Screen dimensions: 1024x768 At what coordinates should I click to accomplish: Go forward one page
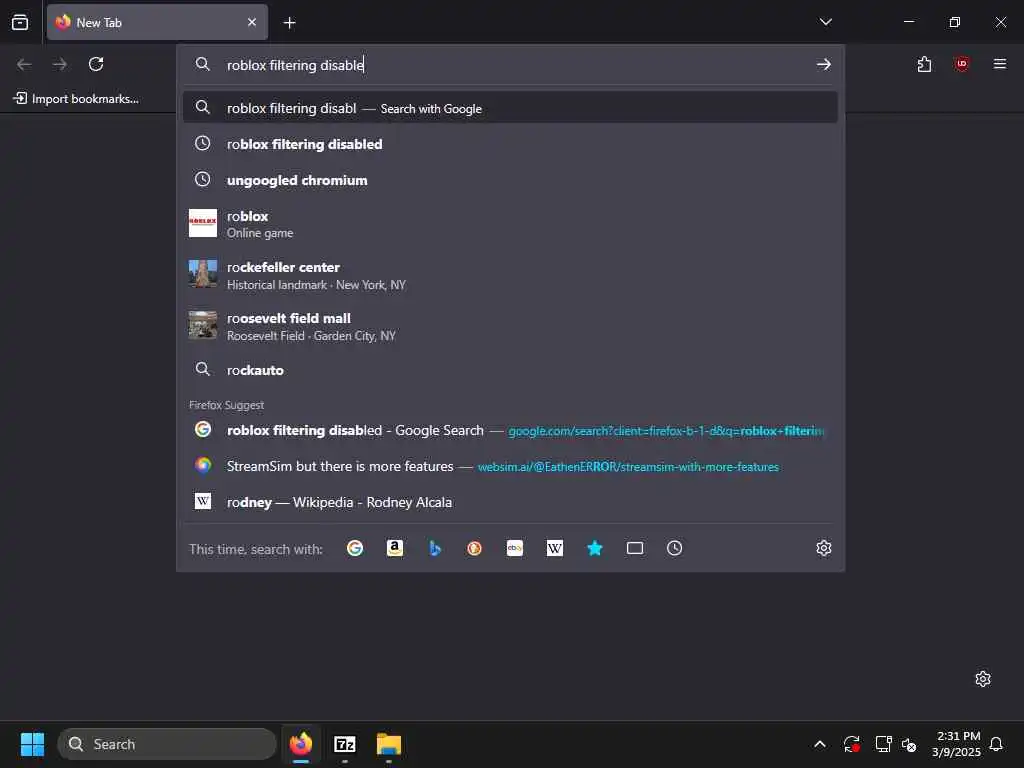59,64
